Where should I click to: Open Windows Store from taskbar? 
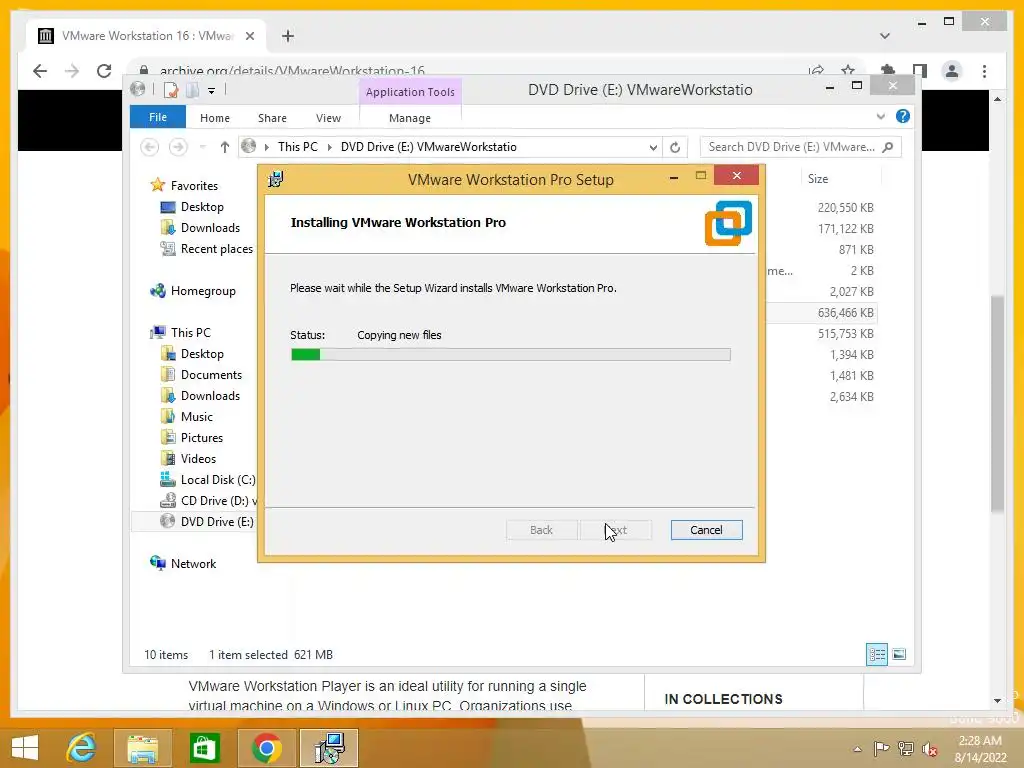pyautogui.click(x=204, y=748)
